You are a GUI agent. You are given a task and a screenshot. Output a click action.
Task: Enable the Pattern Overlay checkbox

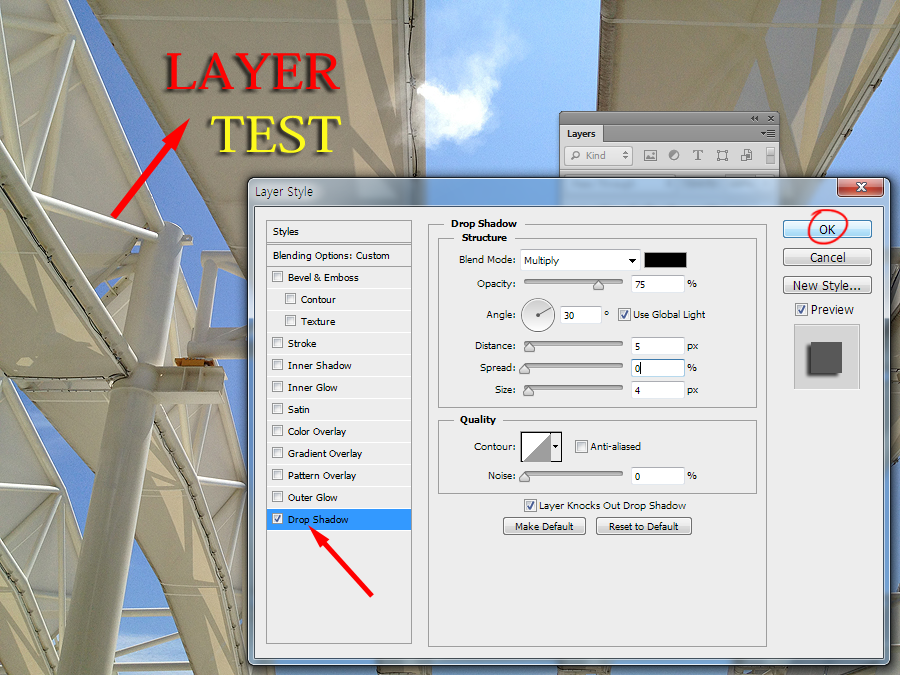(278, 475)
